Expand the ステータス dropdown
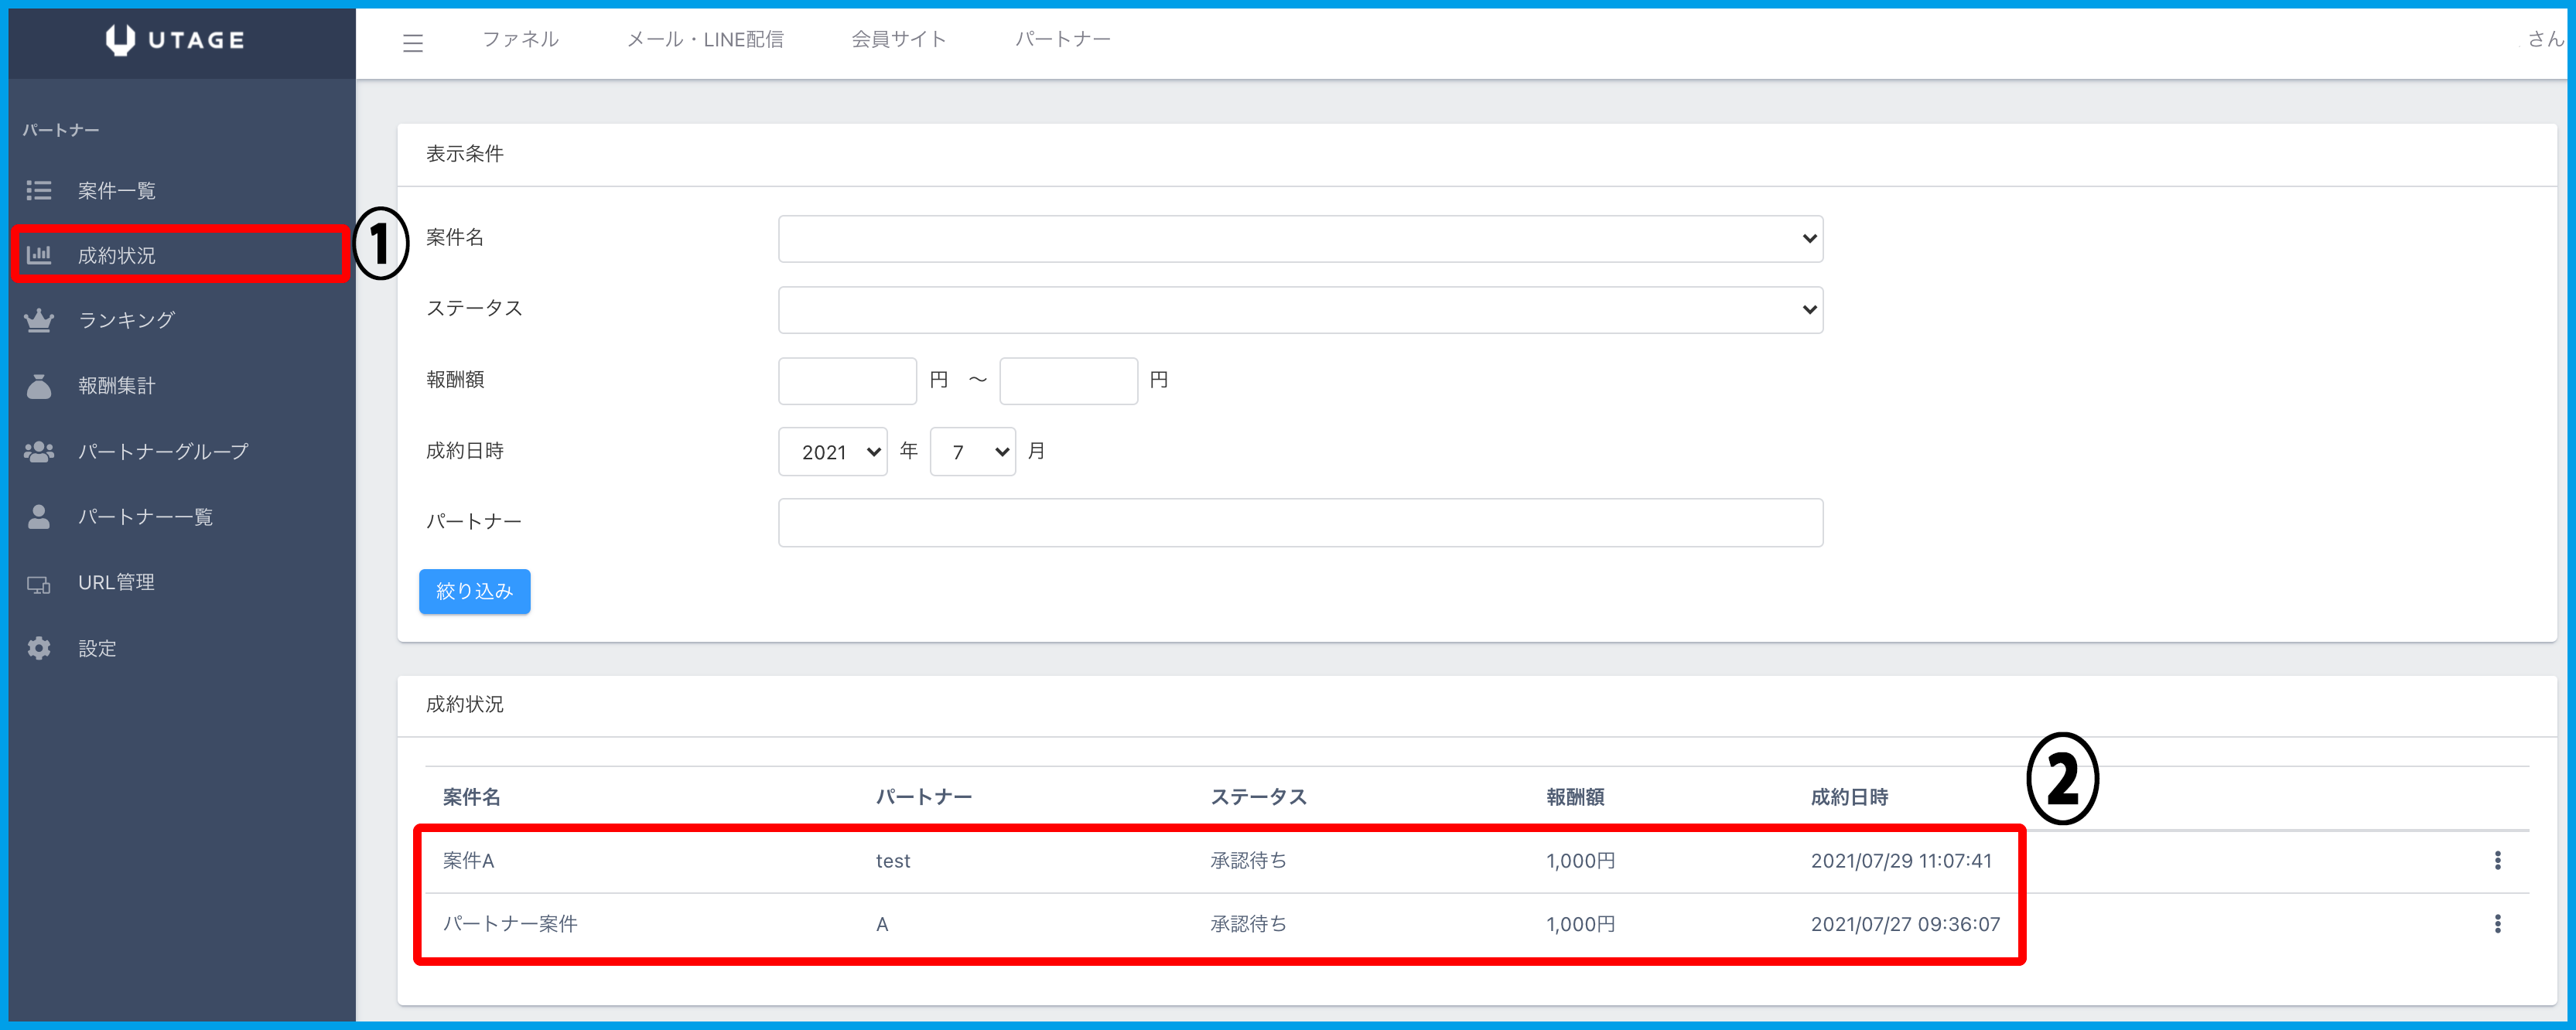Viewport: 2576px width, 1030px height. (1300, 310)
